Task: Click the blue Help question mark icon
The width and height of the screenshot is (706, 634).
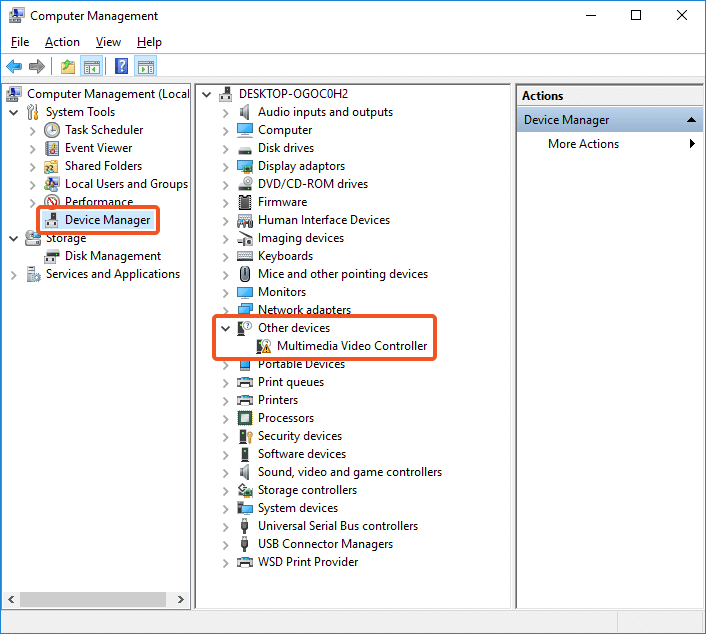Action: point(122,67)
